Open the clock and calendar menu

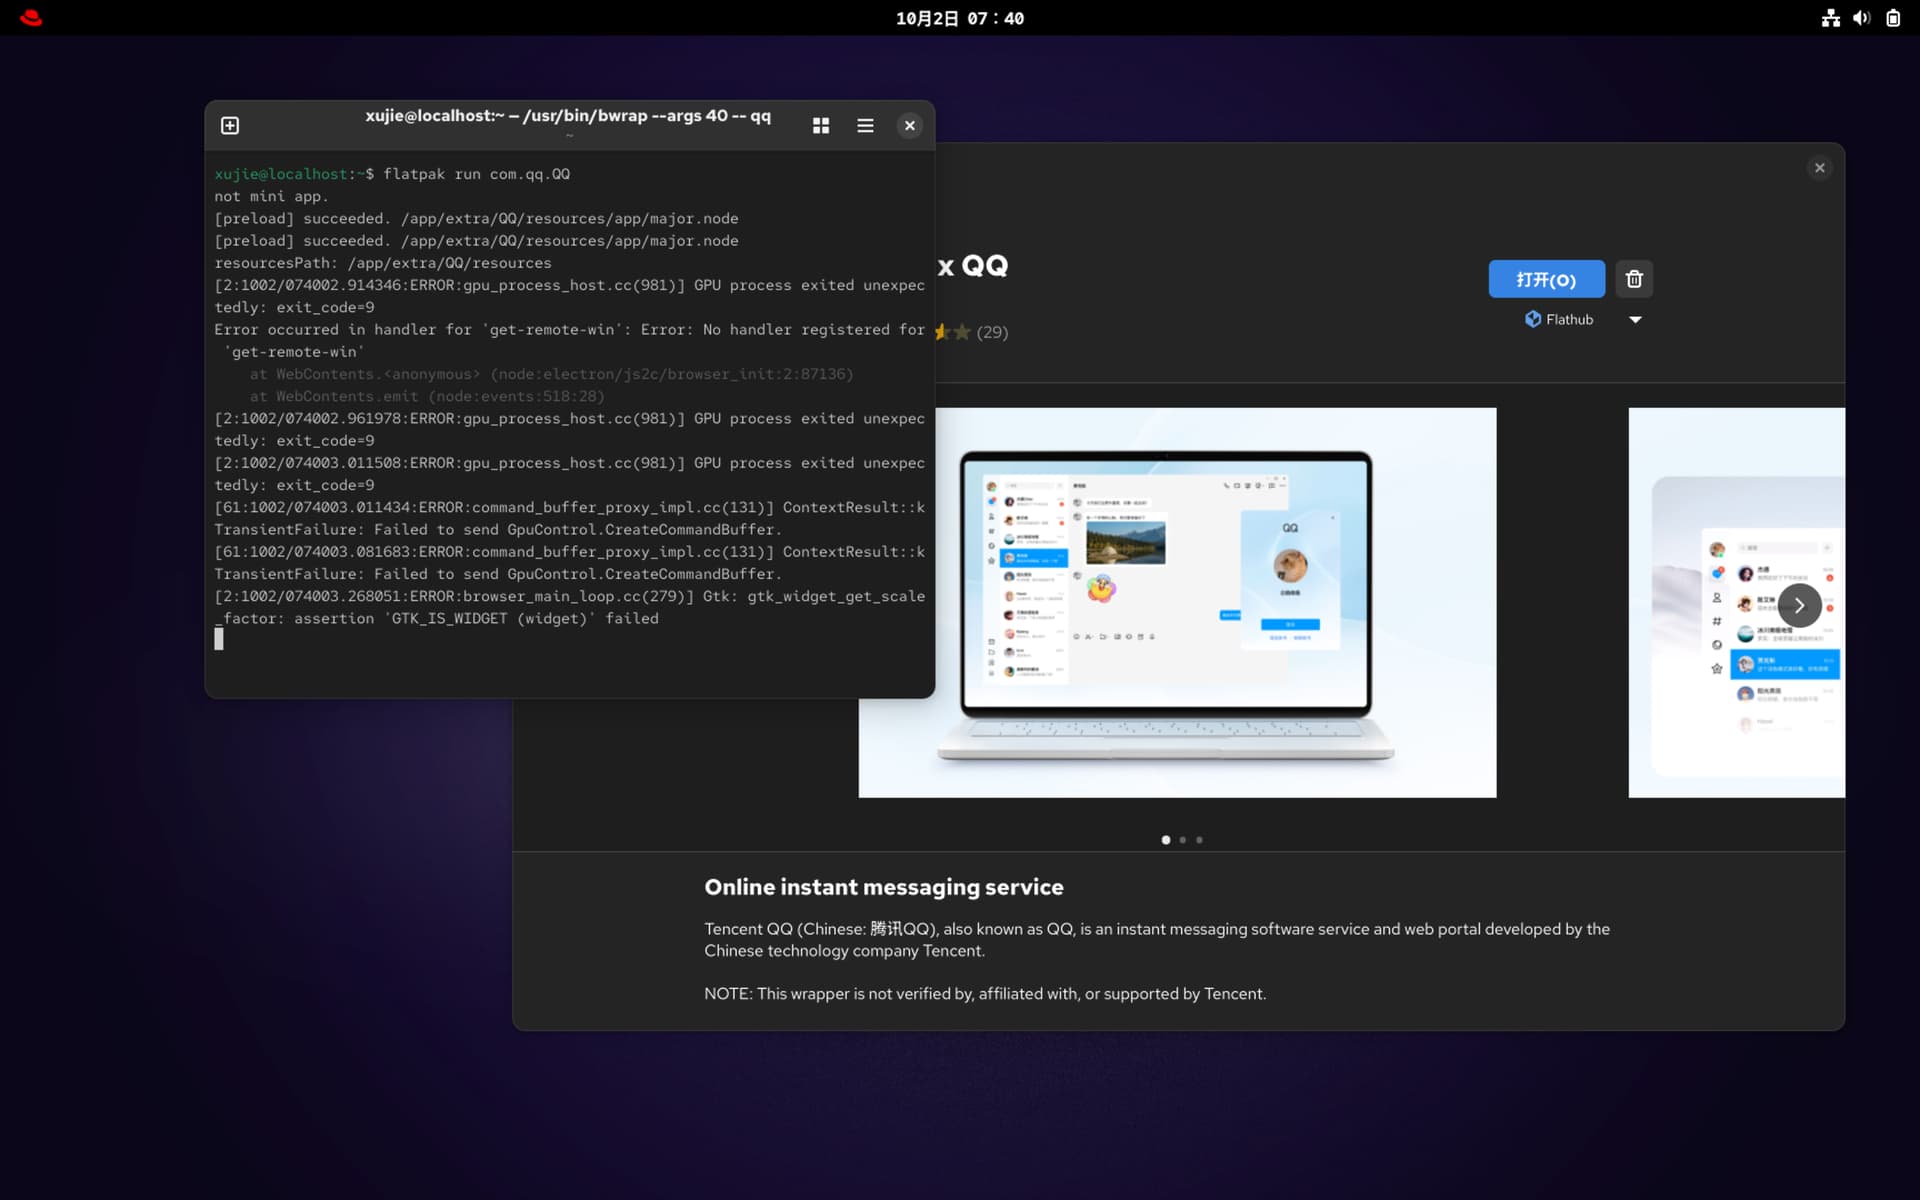click(959, 18)
